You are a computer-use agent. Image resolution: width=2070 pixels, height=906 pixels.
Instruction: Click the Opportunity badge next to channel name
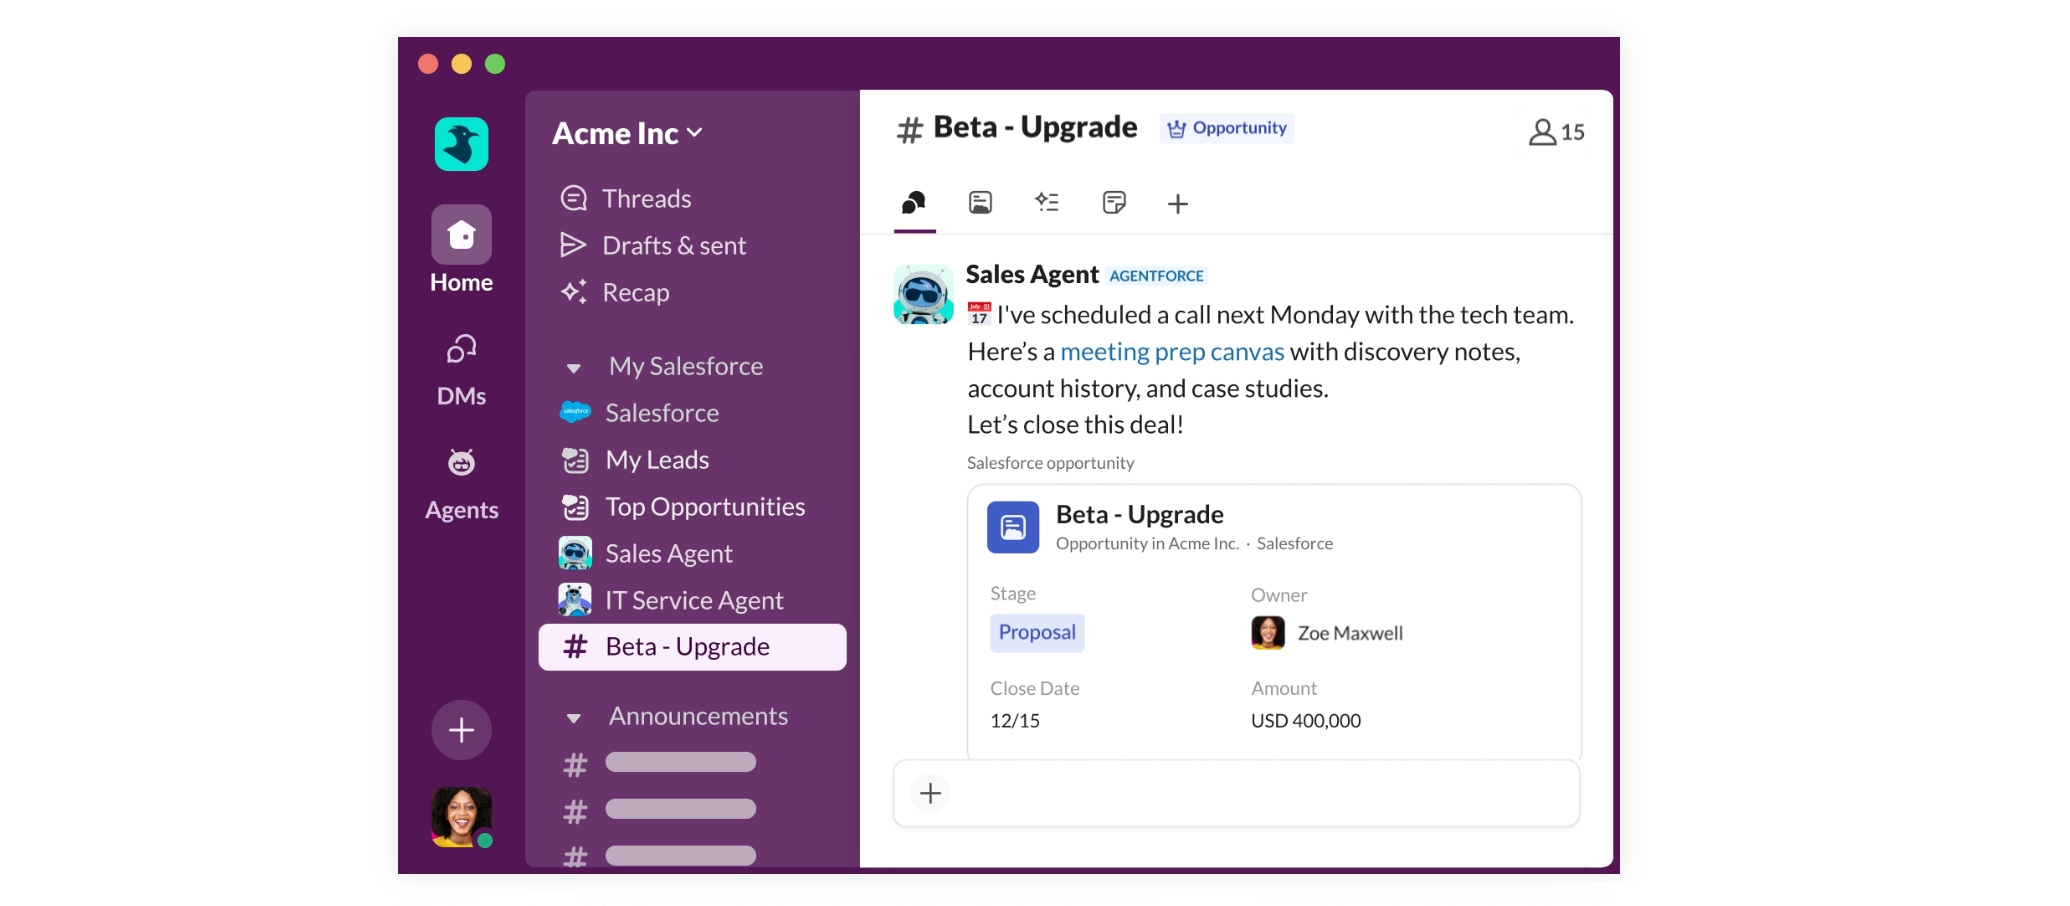point(1226,128)
